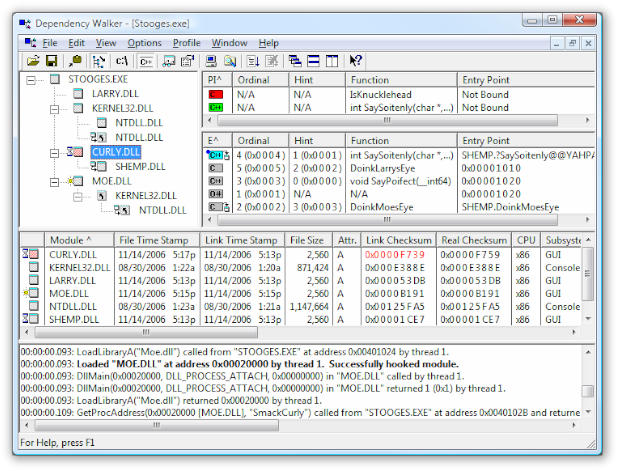The width and height of the screenshot is (618, 471).
Task: Sort by Link Time Stamp column header
Action: 242,240
